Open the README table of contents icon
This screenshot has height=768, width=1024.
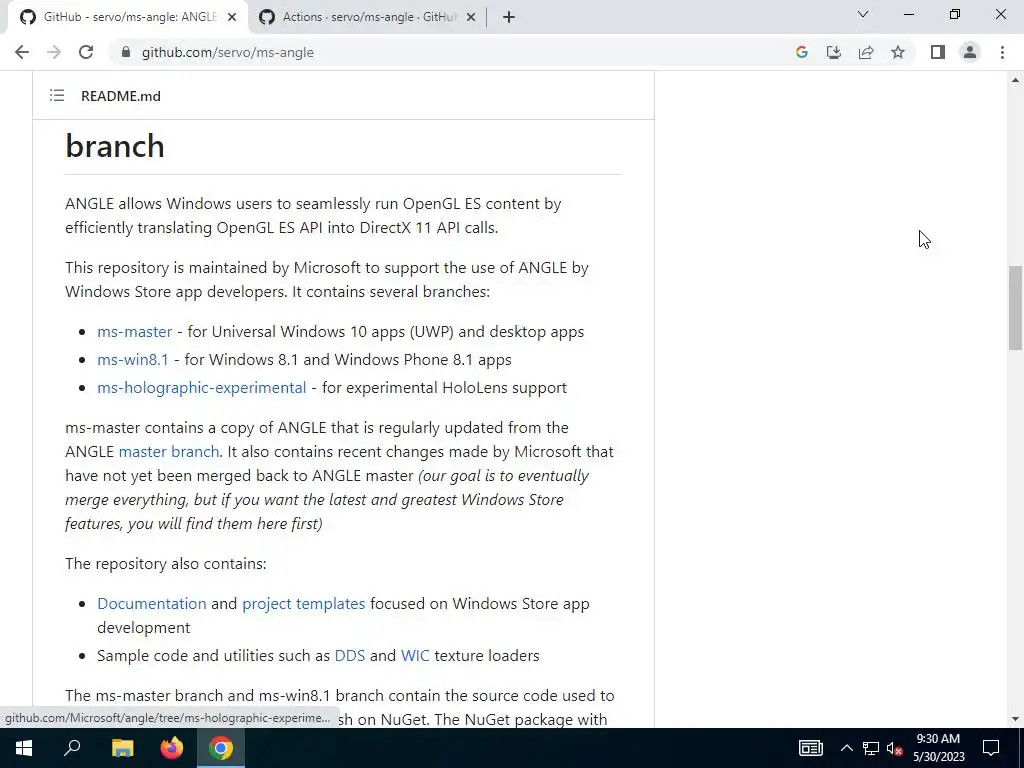(57, 96)
